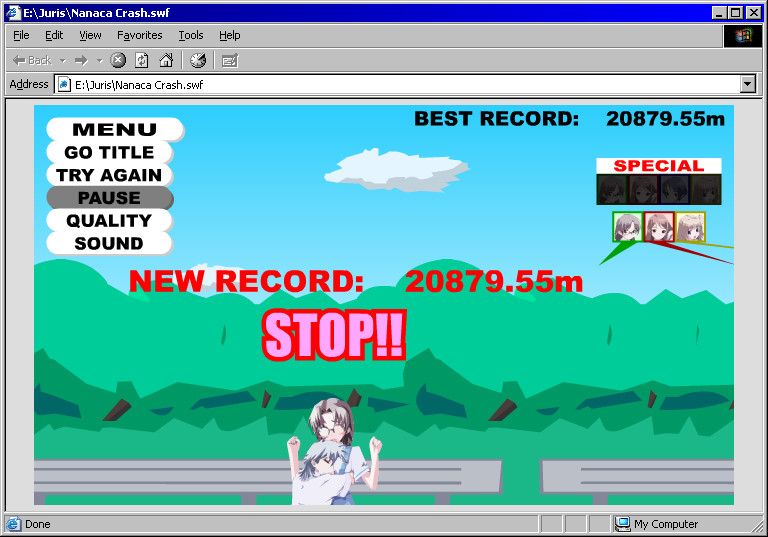The width and height of the screenshot is (768, 537).
Task: Click the Back arrow toolbar button
Action: tap(31, 61)
